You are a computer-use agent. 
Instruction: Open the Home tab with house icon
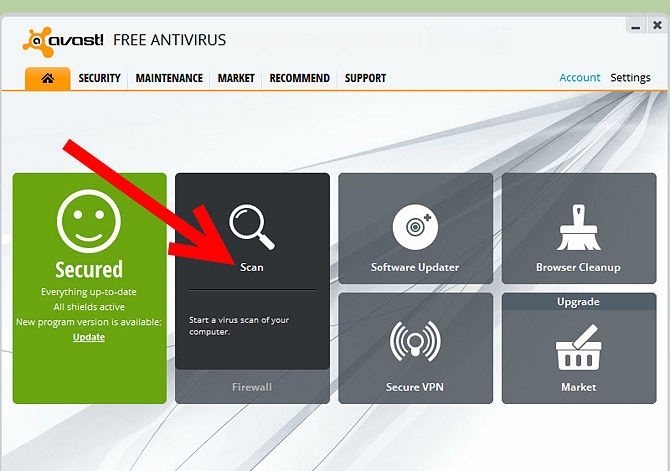pos(47,79)
